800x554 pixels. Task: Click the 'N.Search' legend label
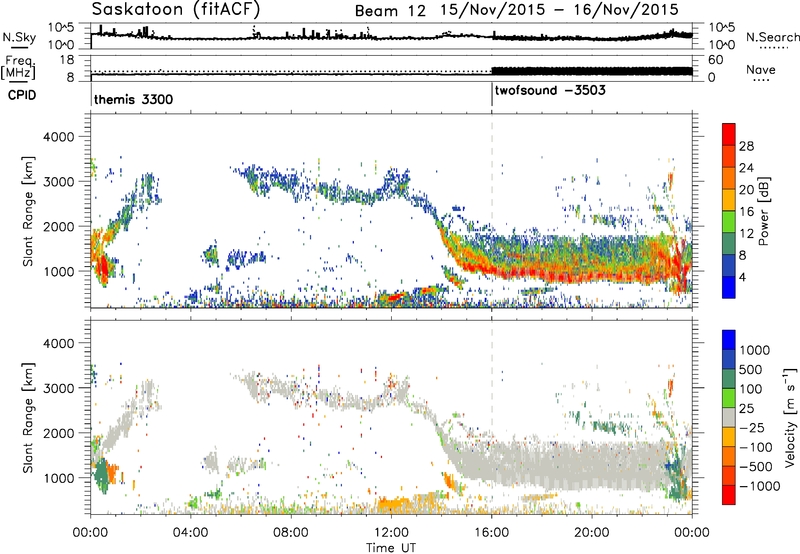coord(772,37)
